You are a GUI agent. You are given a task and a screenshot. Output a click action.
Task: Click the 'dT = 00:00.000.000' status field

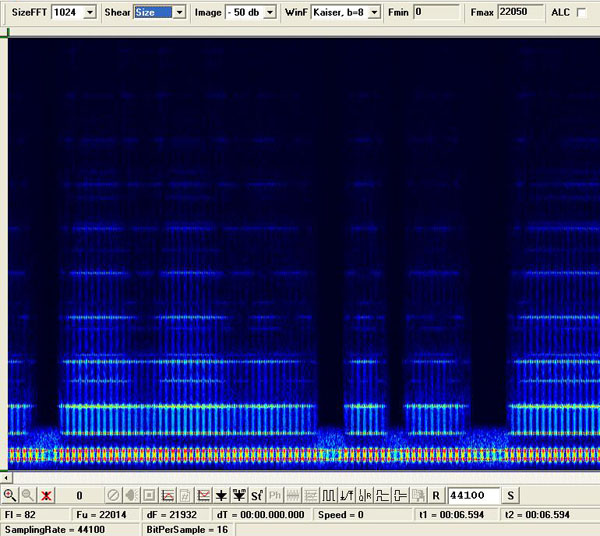261,515
